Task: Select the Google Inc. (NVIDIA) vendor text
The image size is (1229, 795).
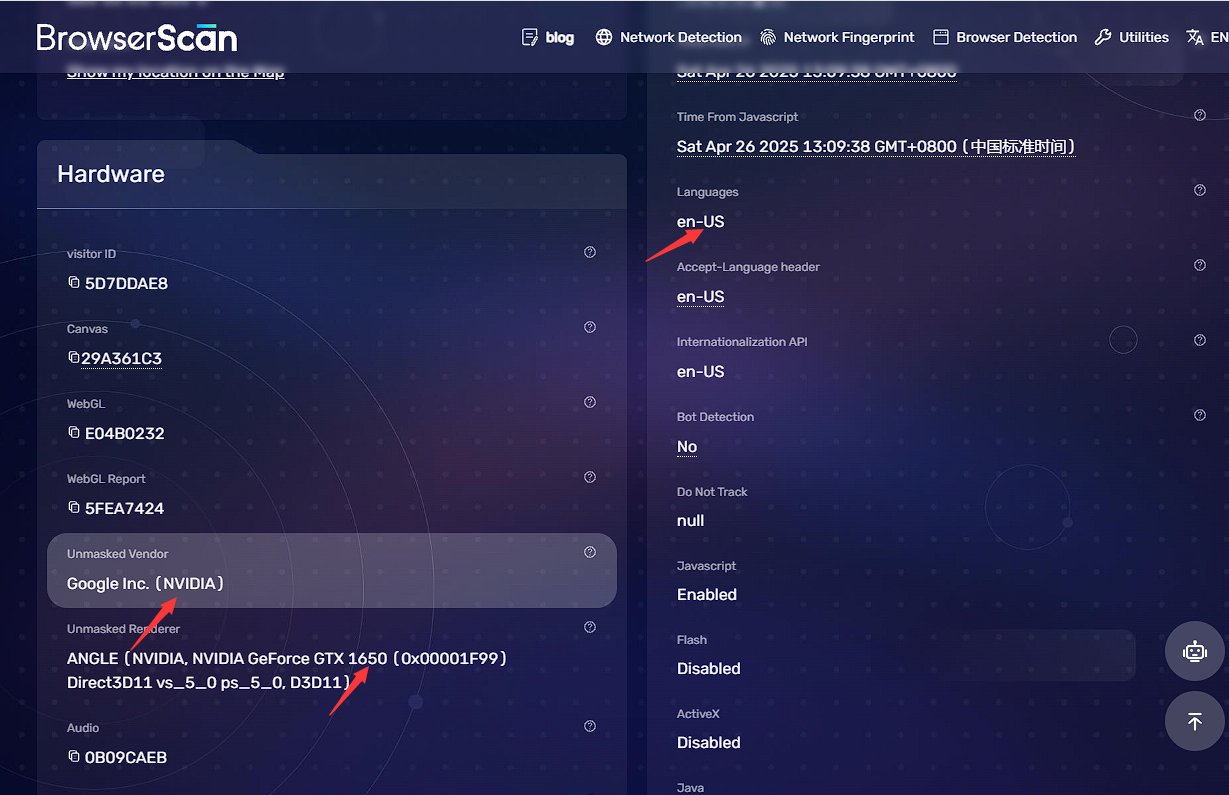Action: [x=145, y=583]
